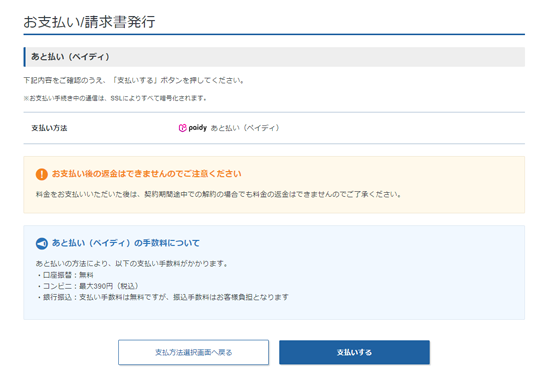Click the コンビニ：最大390円 fee line
Viewport: 550px width, 386px height.
[87, 286]
